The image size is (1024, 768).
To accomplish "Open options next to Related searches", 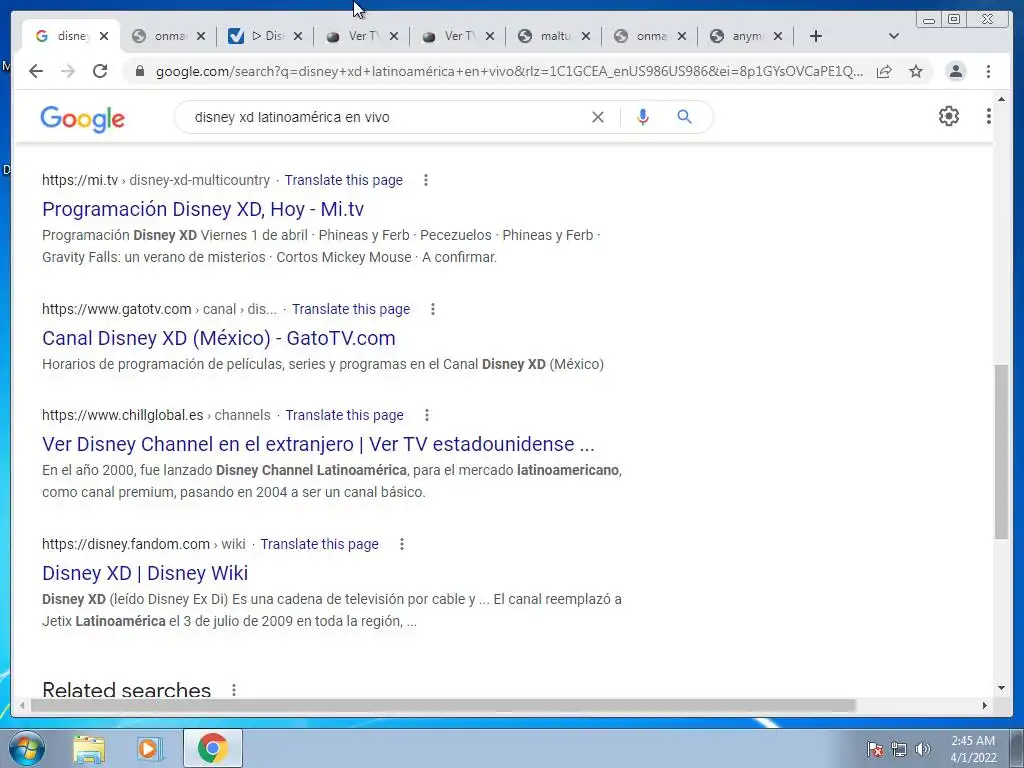I will pyautogui.click(x=234, y=690).
